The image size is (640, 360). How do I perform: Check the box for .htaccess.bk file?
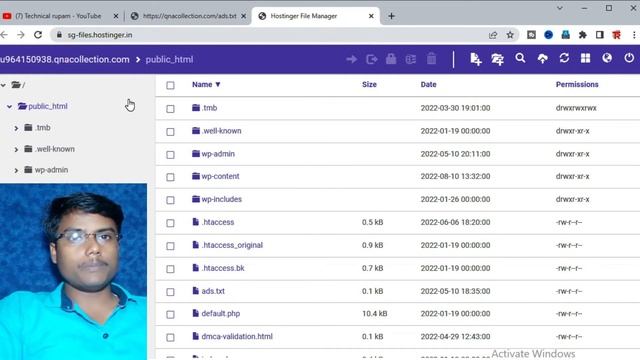[x=170, y=269]
